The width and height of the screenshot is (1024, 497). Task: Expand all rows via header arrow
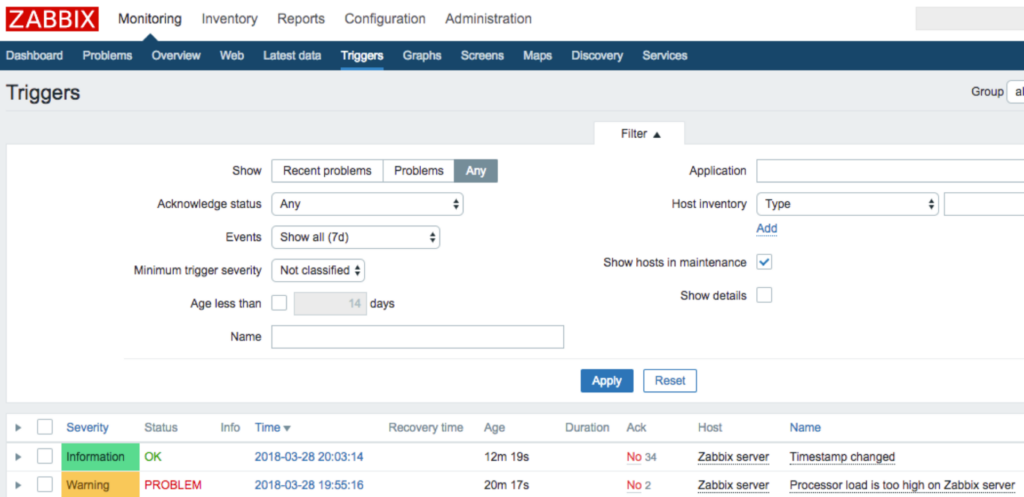(x=18, y=428)
